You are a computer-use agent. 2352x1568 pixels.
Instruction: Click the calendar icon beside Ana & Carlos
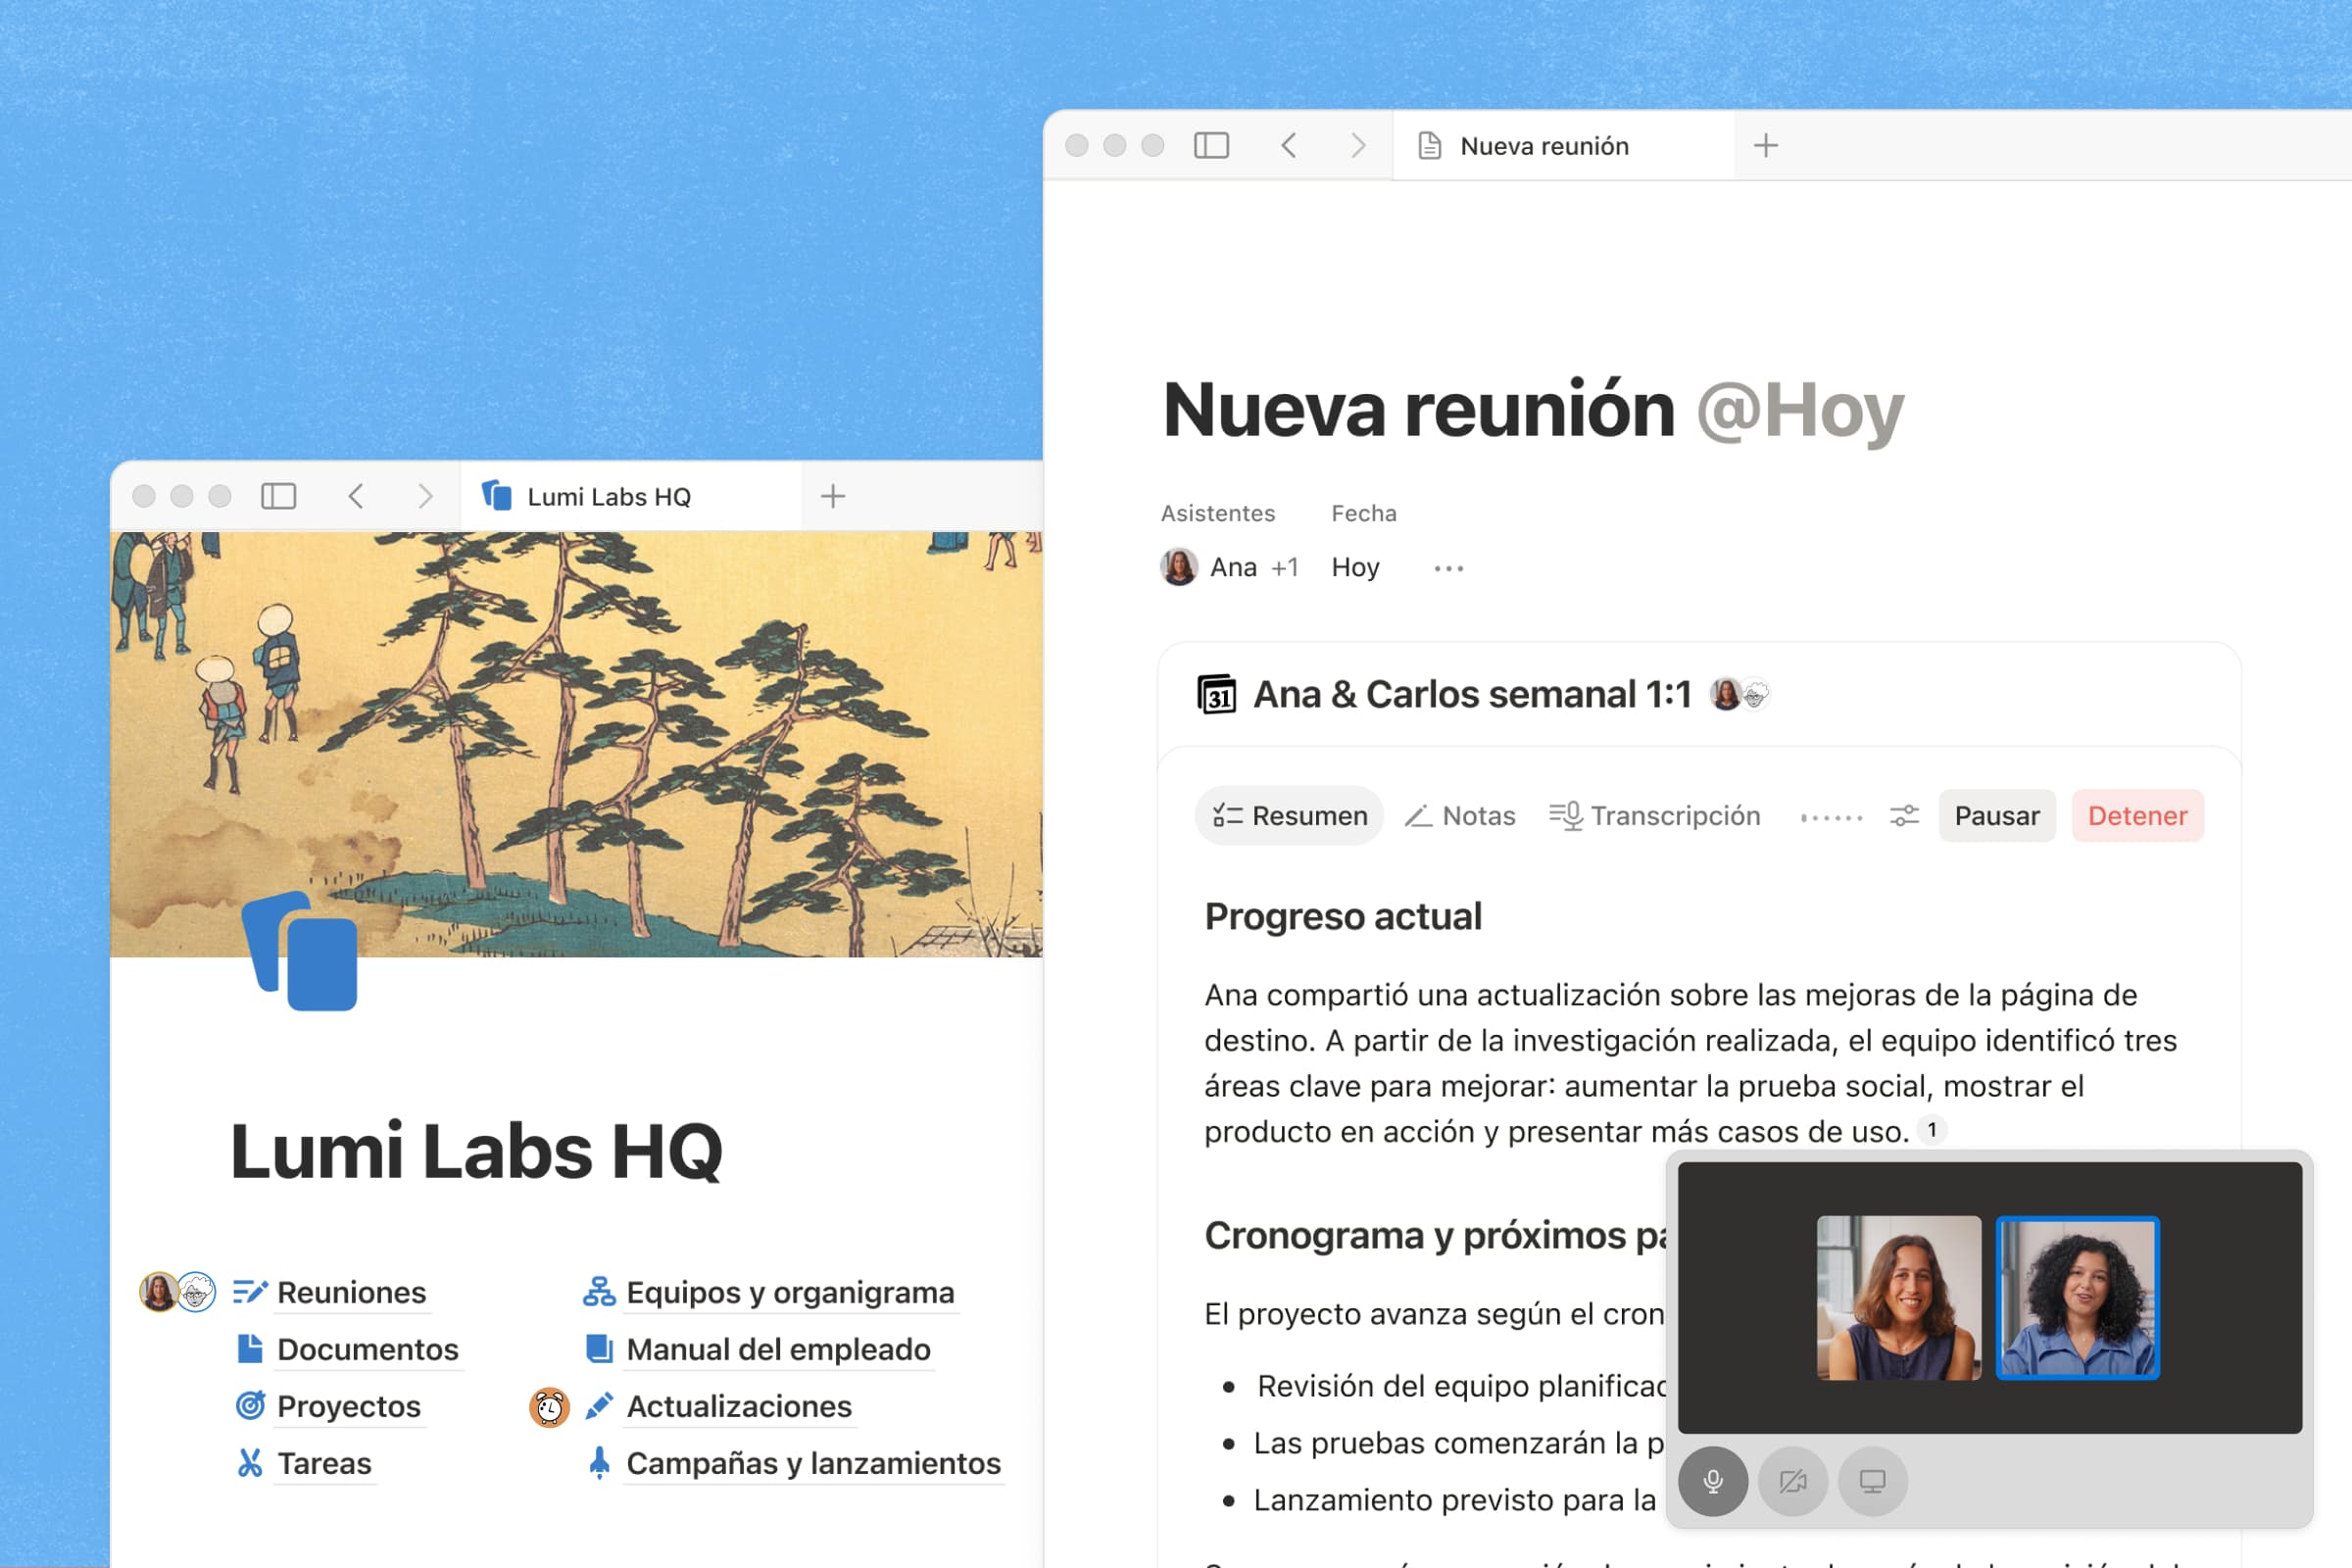(1217, 694)
